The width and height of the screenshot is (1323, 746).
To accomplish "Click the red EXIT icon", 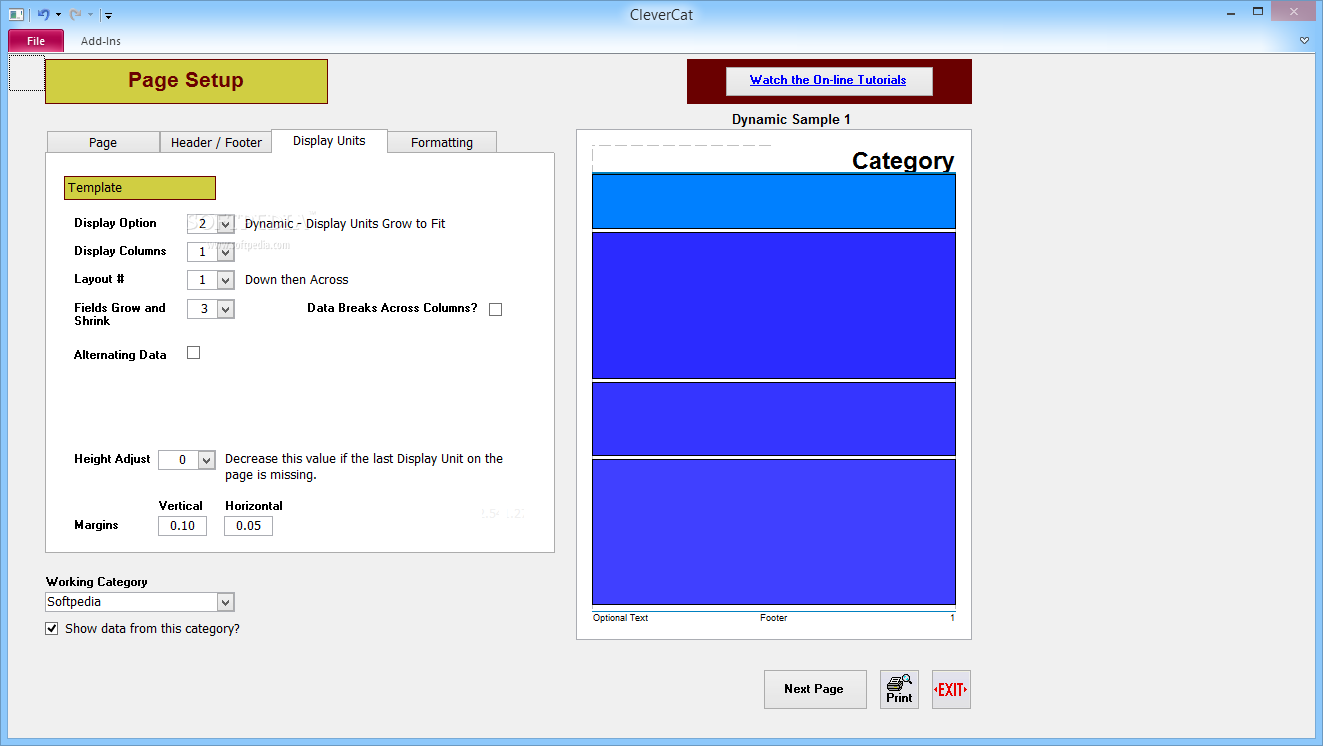I will (951, 689).
